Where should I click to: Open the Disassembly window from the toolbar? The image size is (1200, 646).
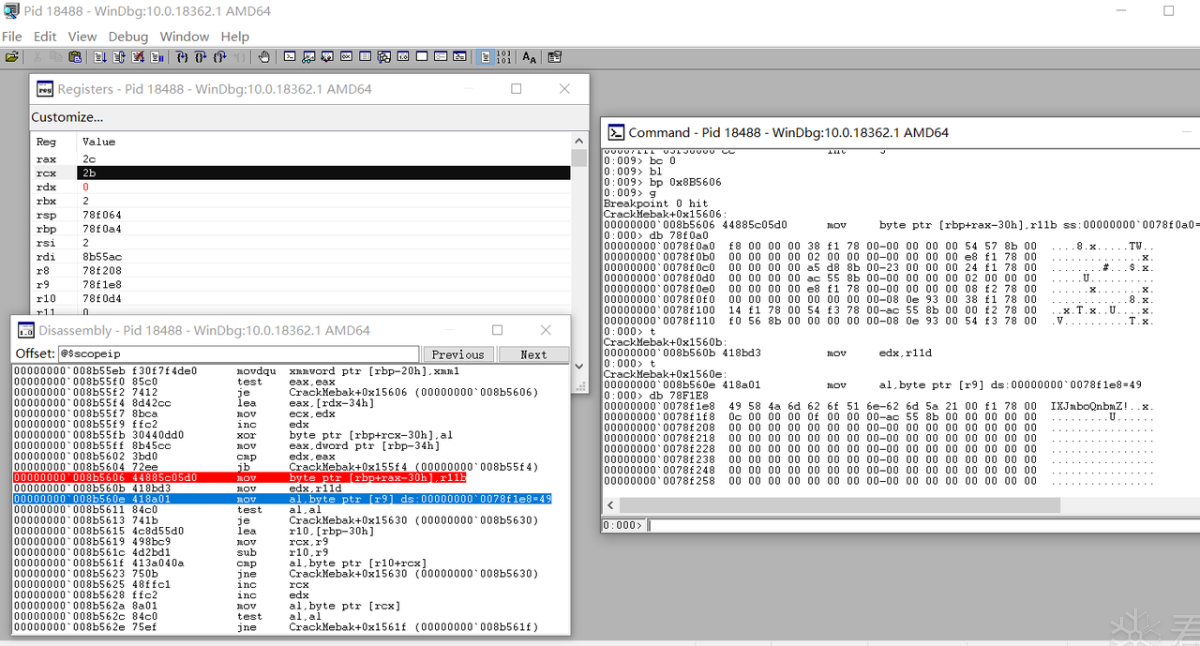pyautogui.click(x=403, y=57)
